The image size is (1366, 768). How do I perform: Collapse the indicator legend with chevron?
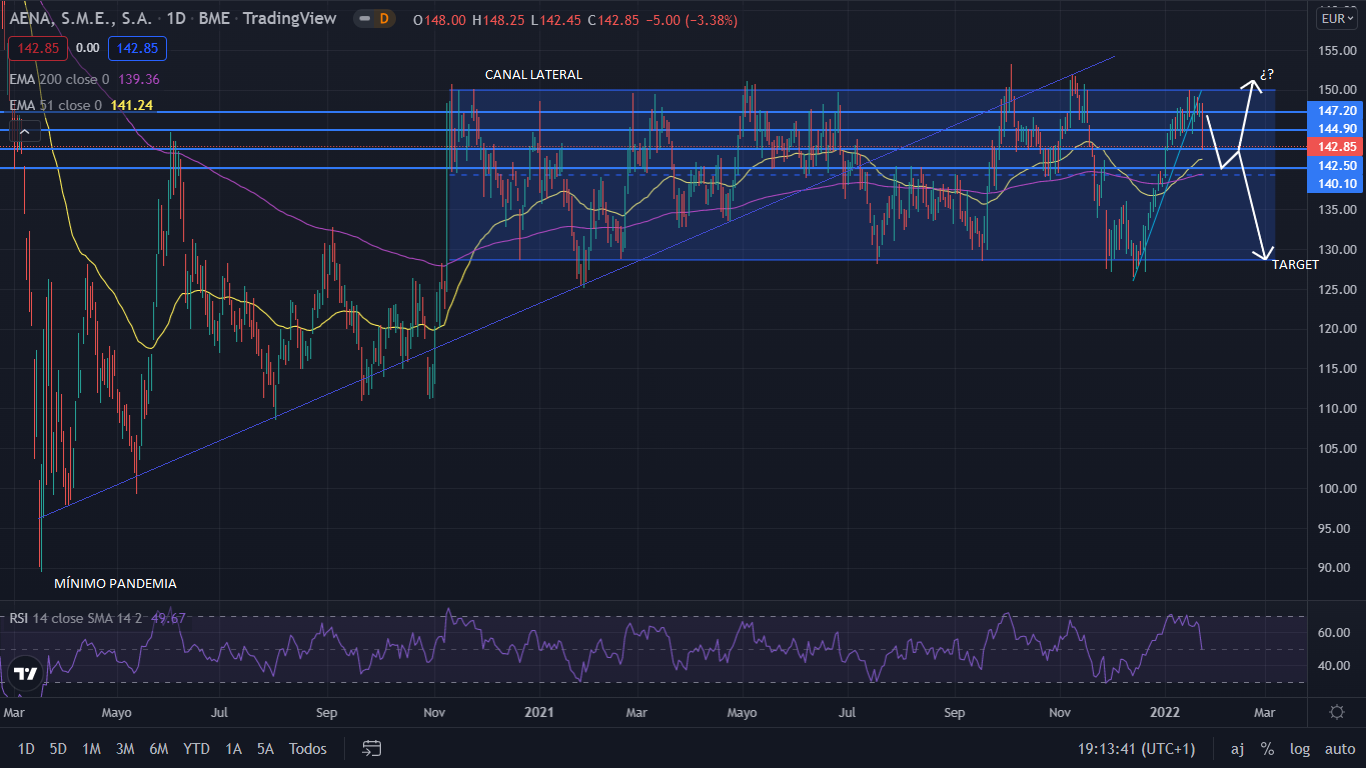point(27,129)
